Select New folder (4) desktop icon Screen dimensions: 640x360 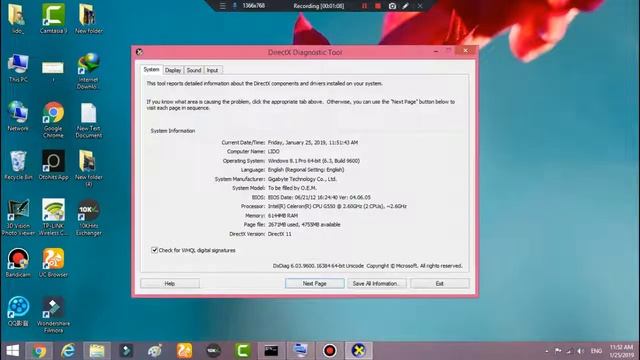pyautogui.click(x=89, y=168)
